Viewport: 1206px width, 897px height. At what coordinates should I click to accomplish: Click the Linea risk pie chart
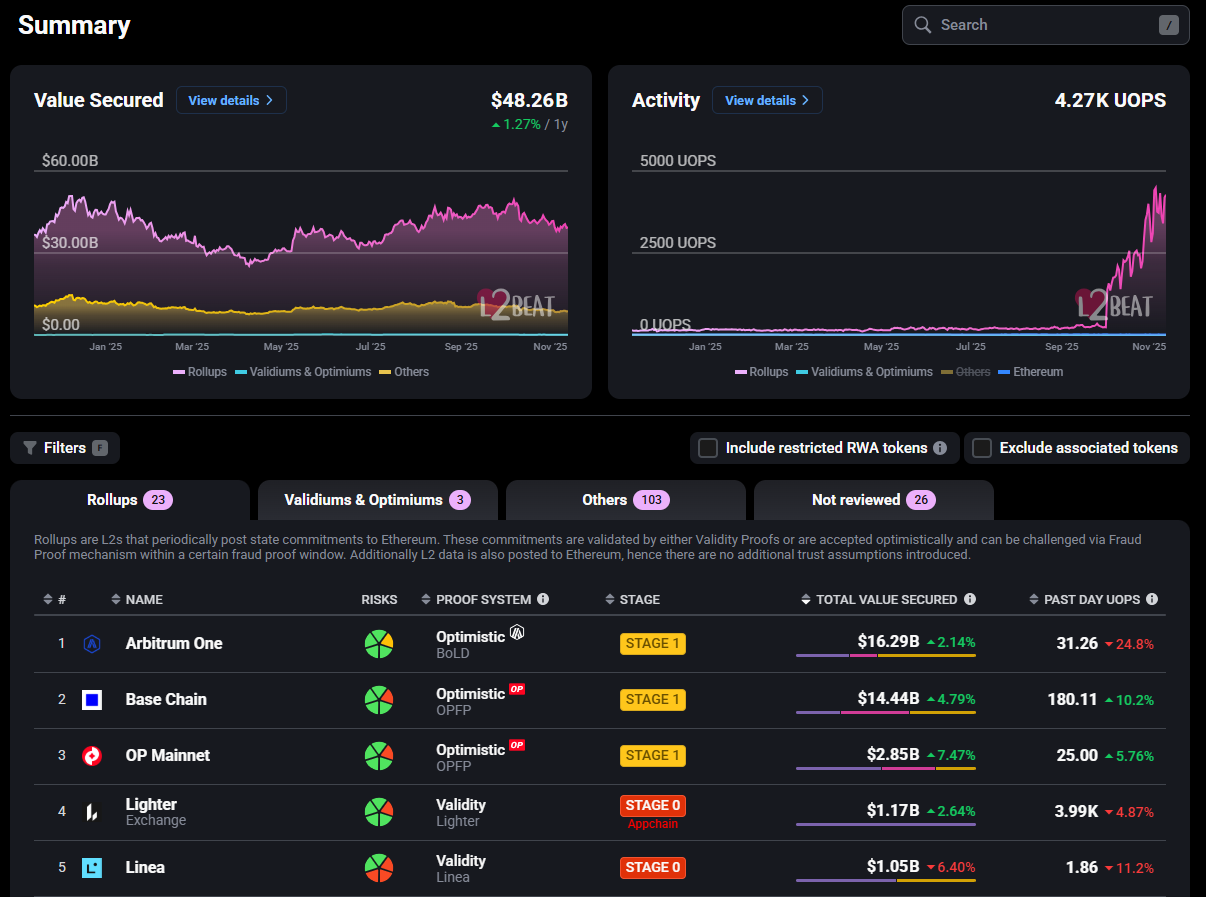(x=378, y=868)
